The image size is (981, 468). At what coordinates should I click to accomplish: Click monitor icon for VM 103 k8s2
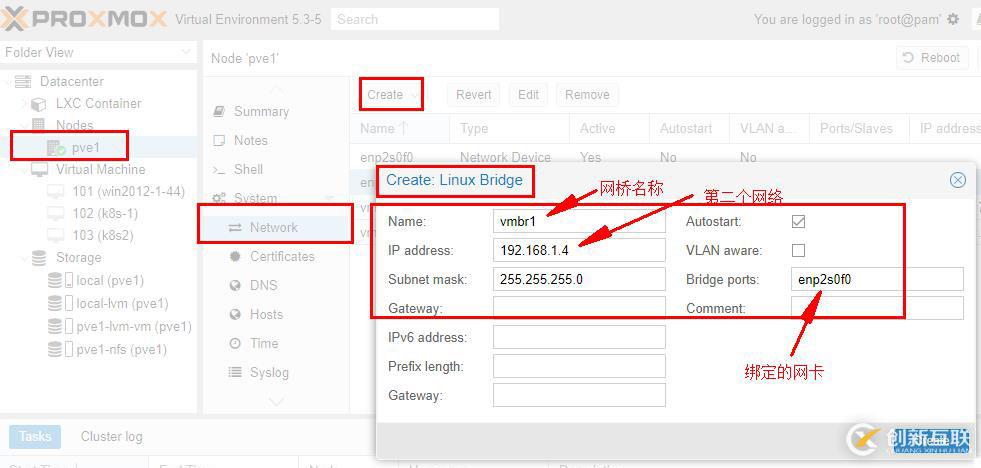point(56,235)
